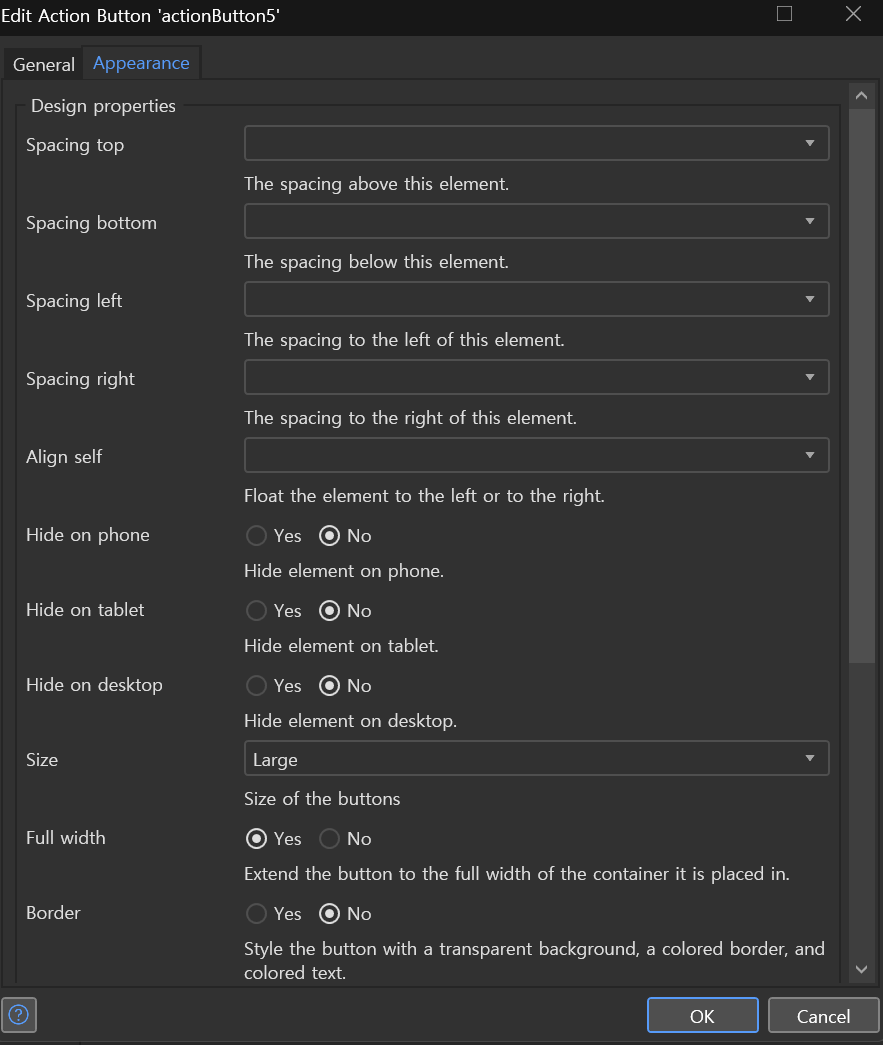Viewport: 883px width, 1045px height.
Task: Click the 'Full width' label
Action: (x=65, y=838)
